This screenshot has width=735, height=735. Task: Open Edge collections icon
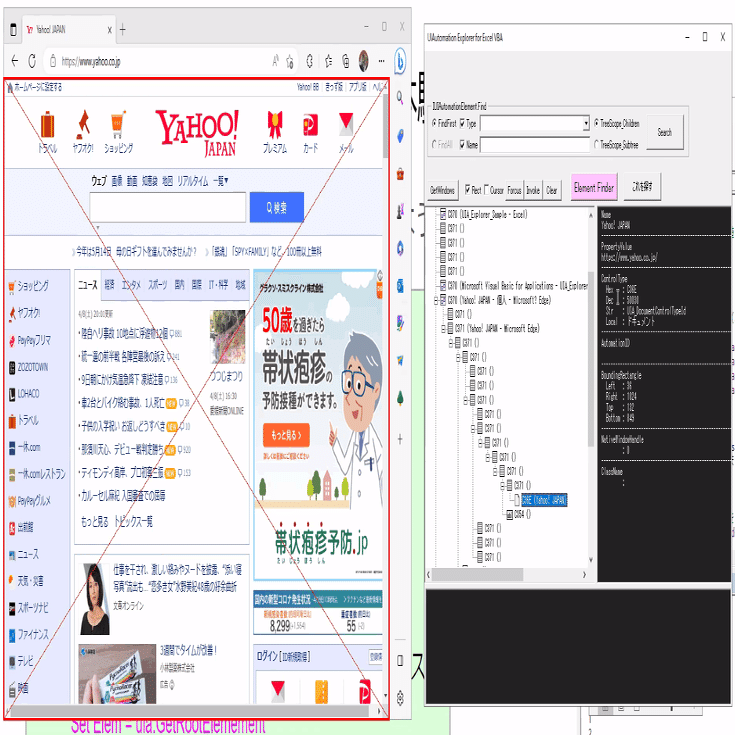(x=346, y=61)
